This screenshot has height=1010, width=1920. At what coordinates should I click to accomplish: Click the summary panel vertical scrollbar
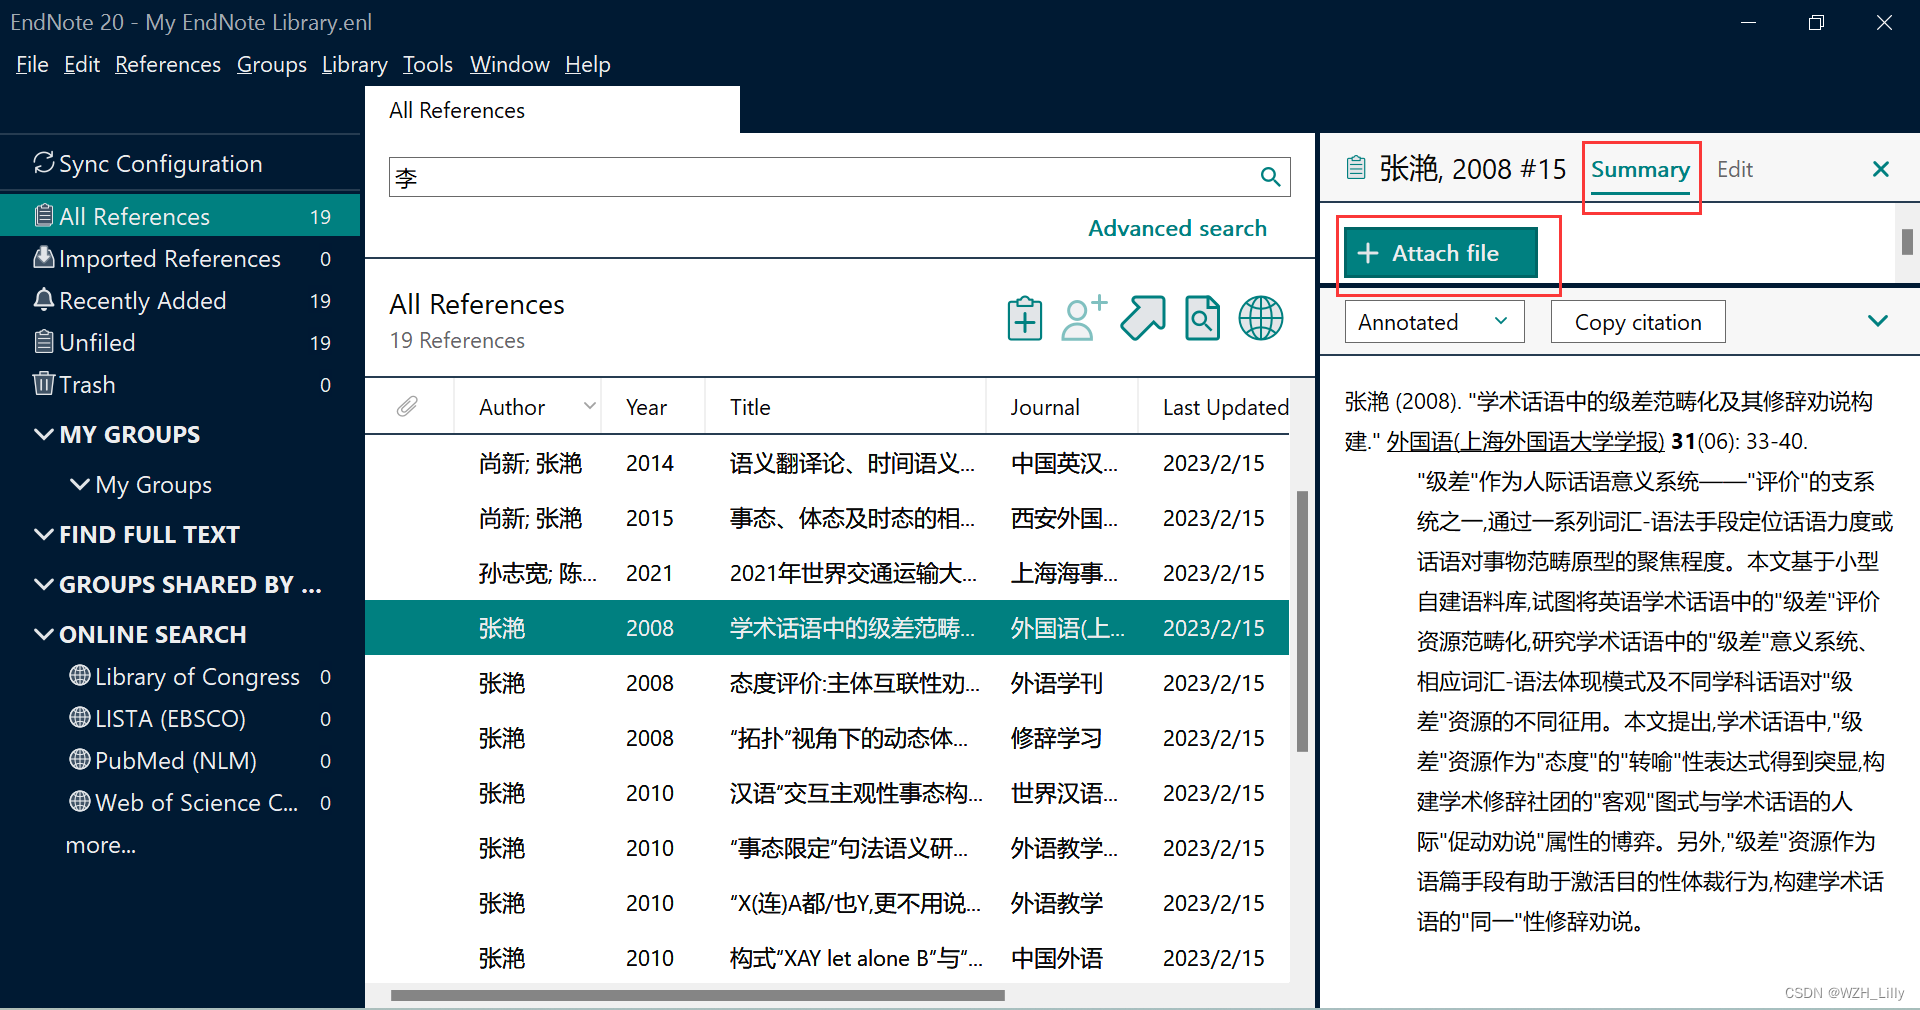coord(1907,241)
